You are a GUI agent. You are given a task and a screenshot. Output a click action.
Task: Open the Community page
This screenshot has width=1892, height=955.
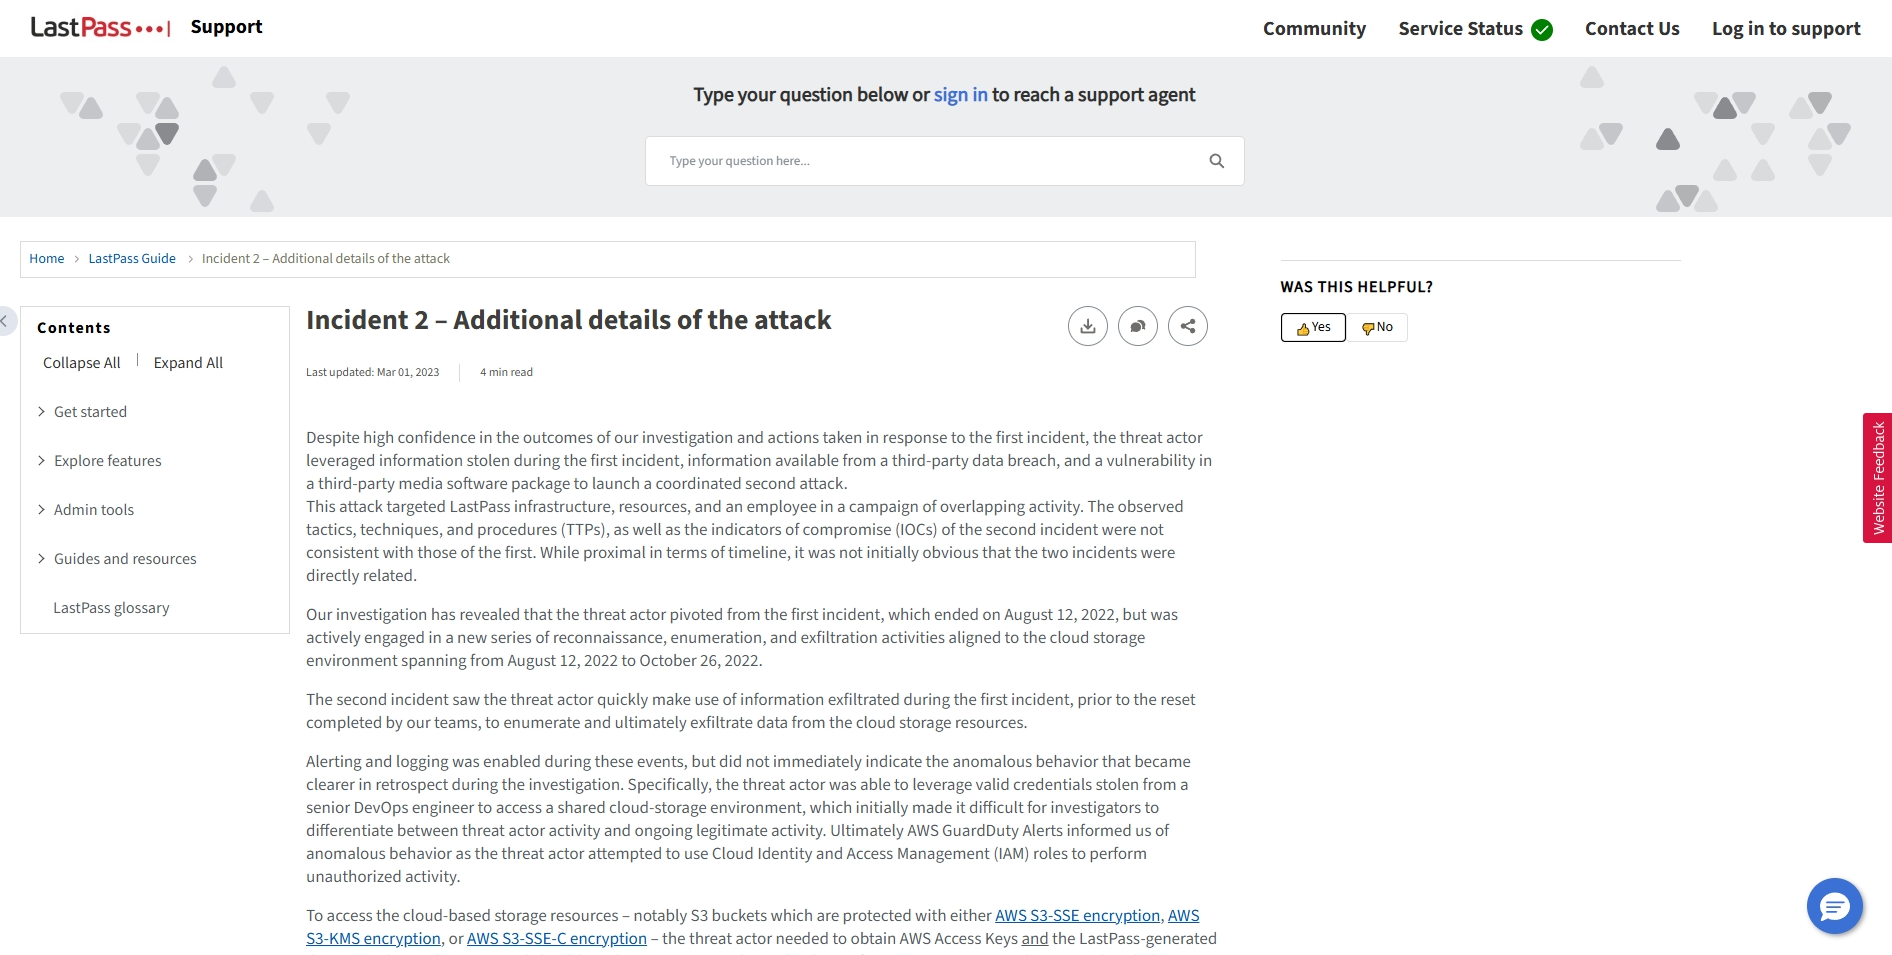[x=1314, y=29]
